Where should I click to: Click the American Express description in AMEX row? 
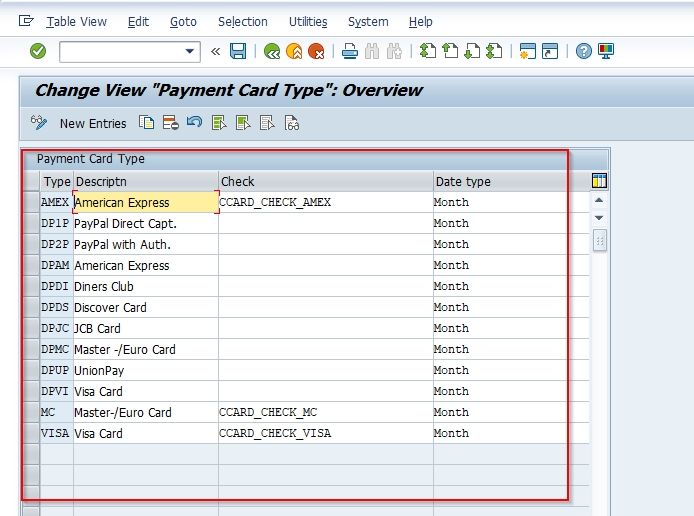[x=146, y=202]
